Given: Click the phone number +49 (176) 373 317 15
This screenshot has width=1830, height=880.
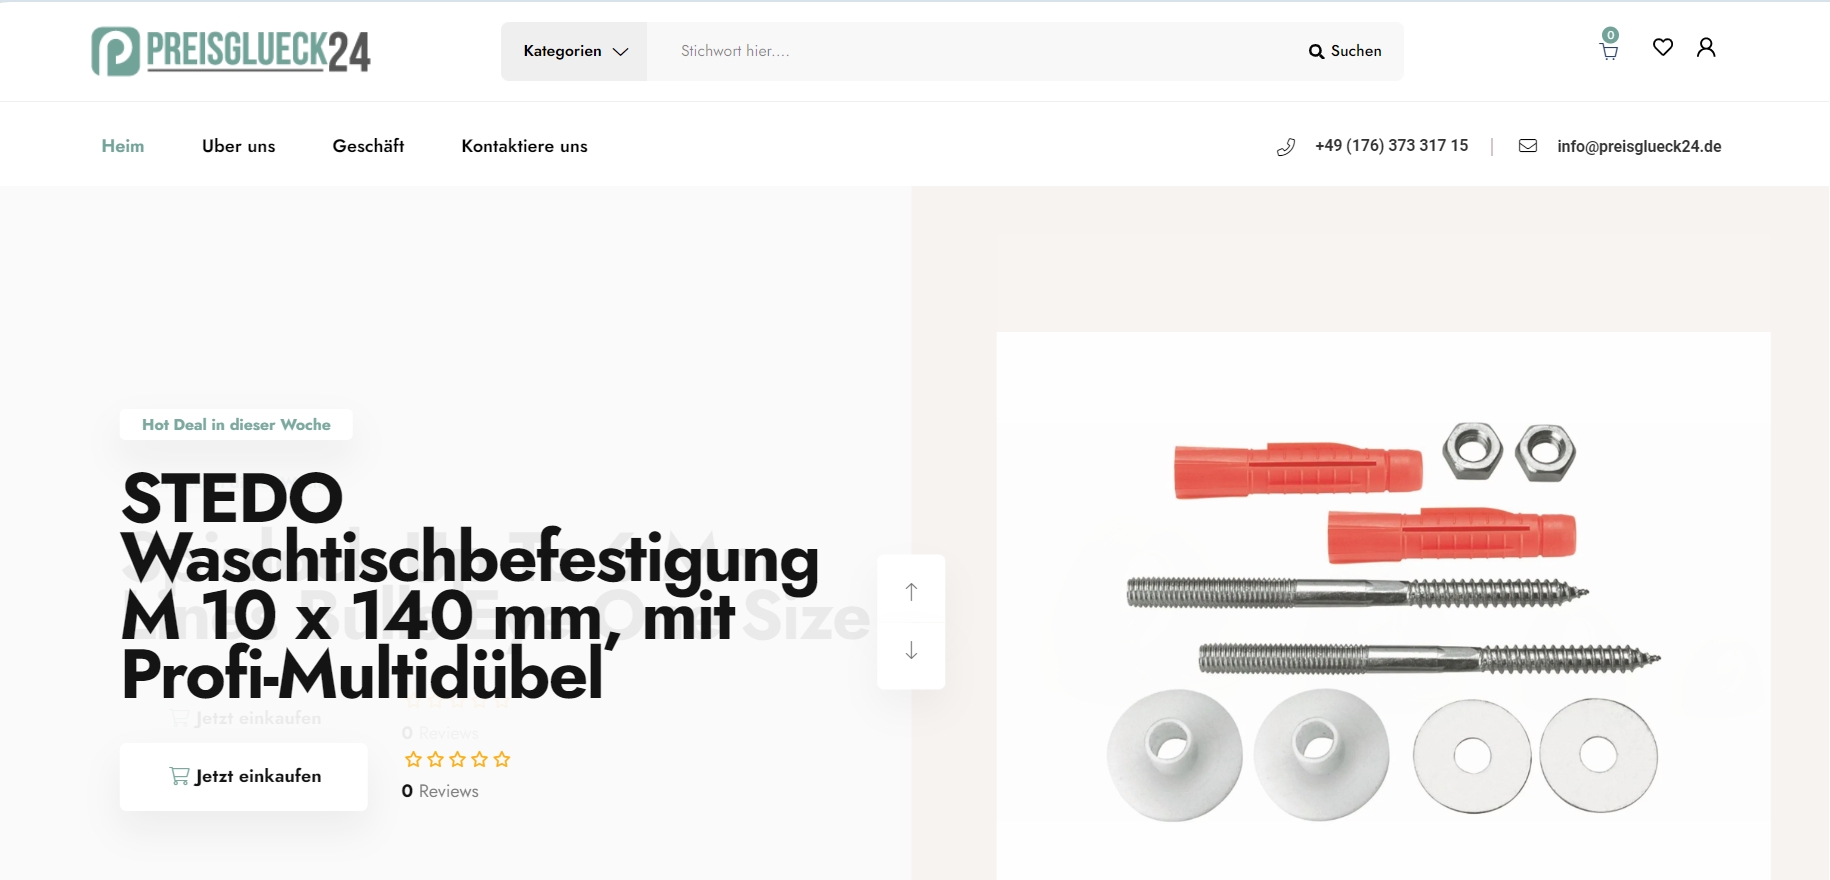Looking at the screenshot, I should coord(1392,146).
